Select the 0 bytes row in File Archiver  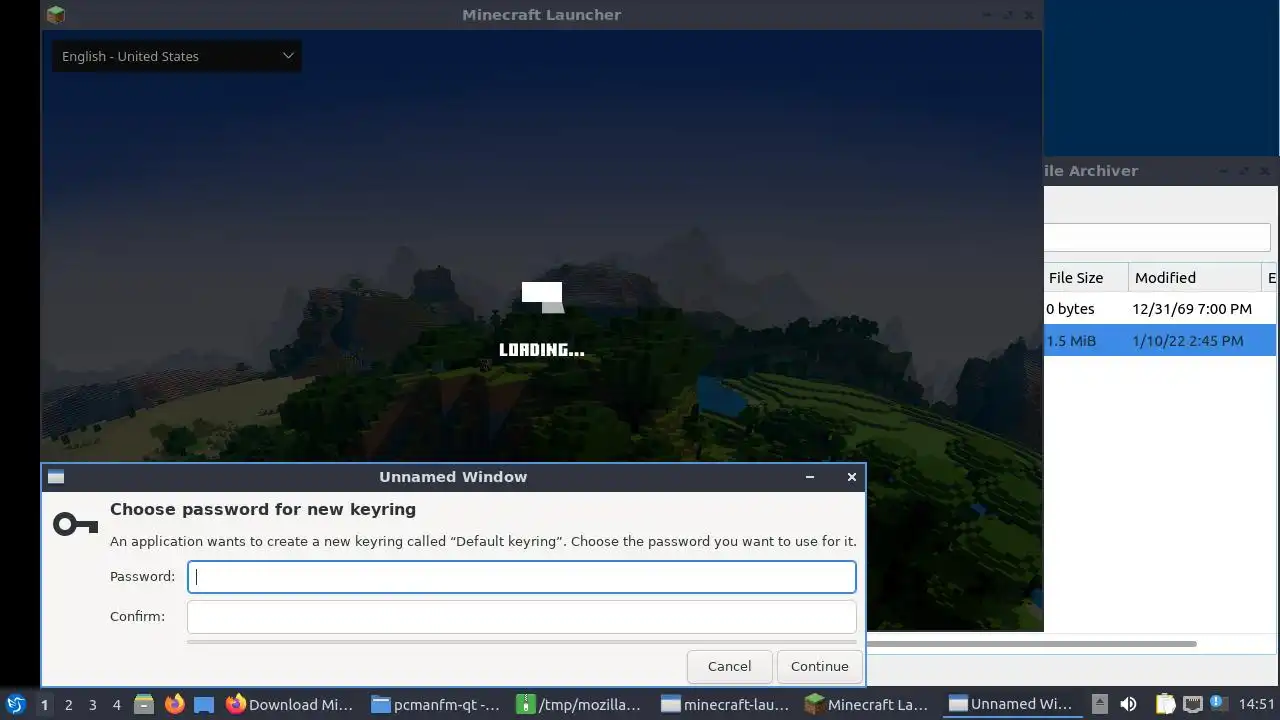click(1160, 309)
